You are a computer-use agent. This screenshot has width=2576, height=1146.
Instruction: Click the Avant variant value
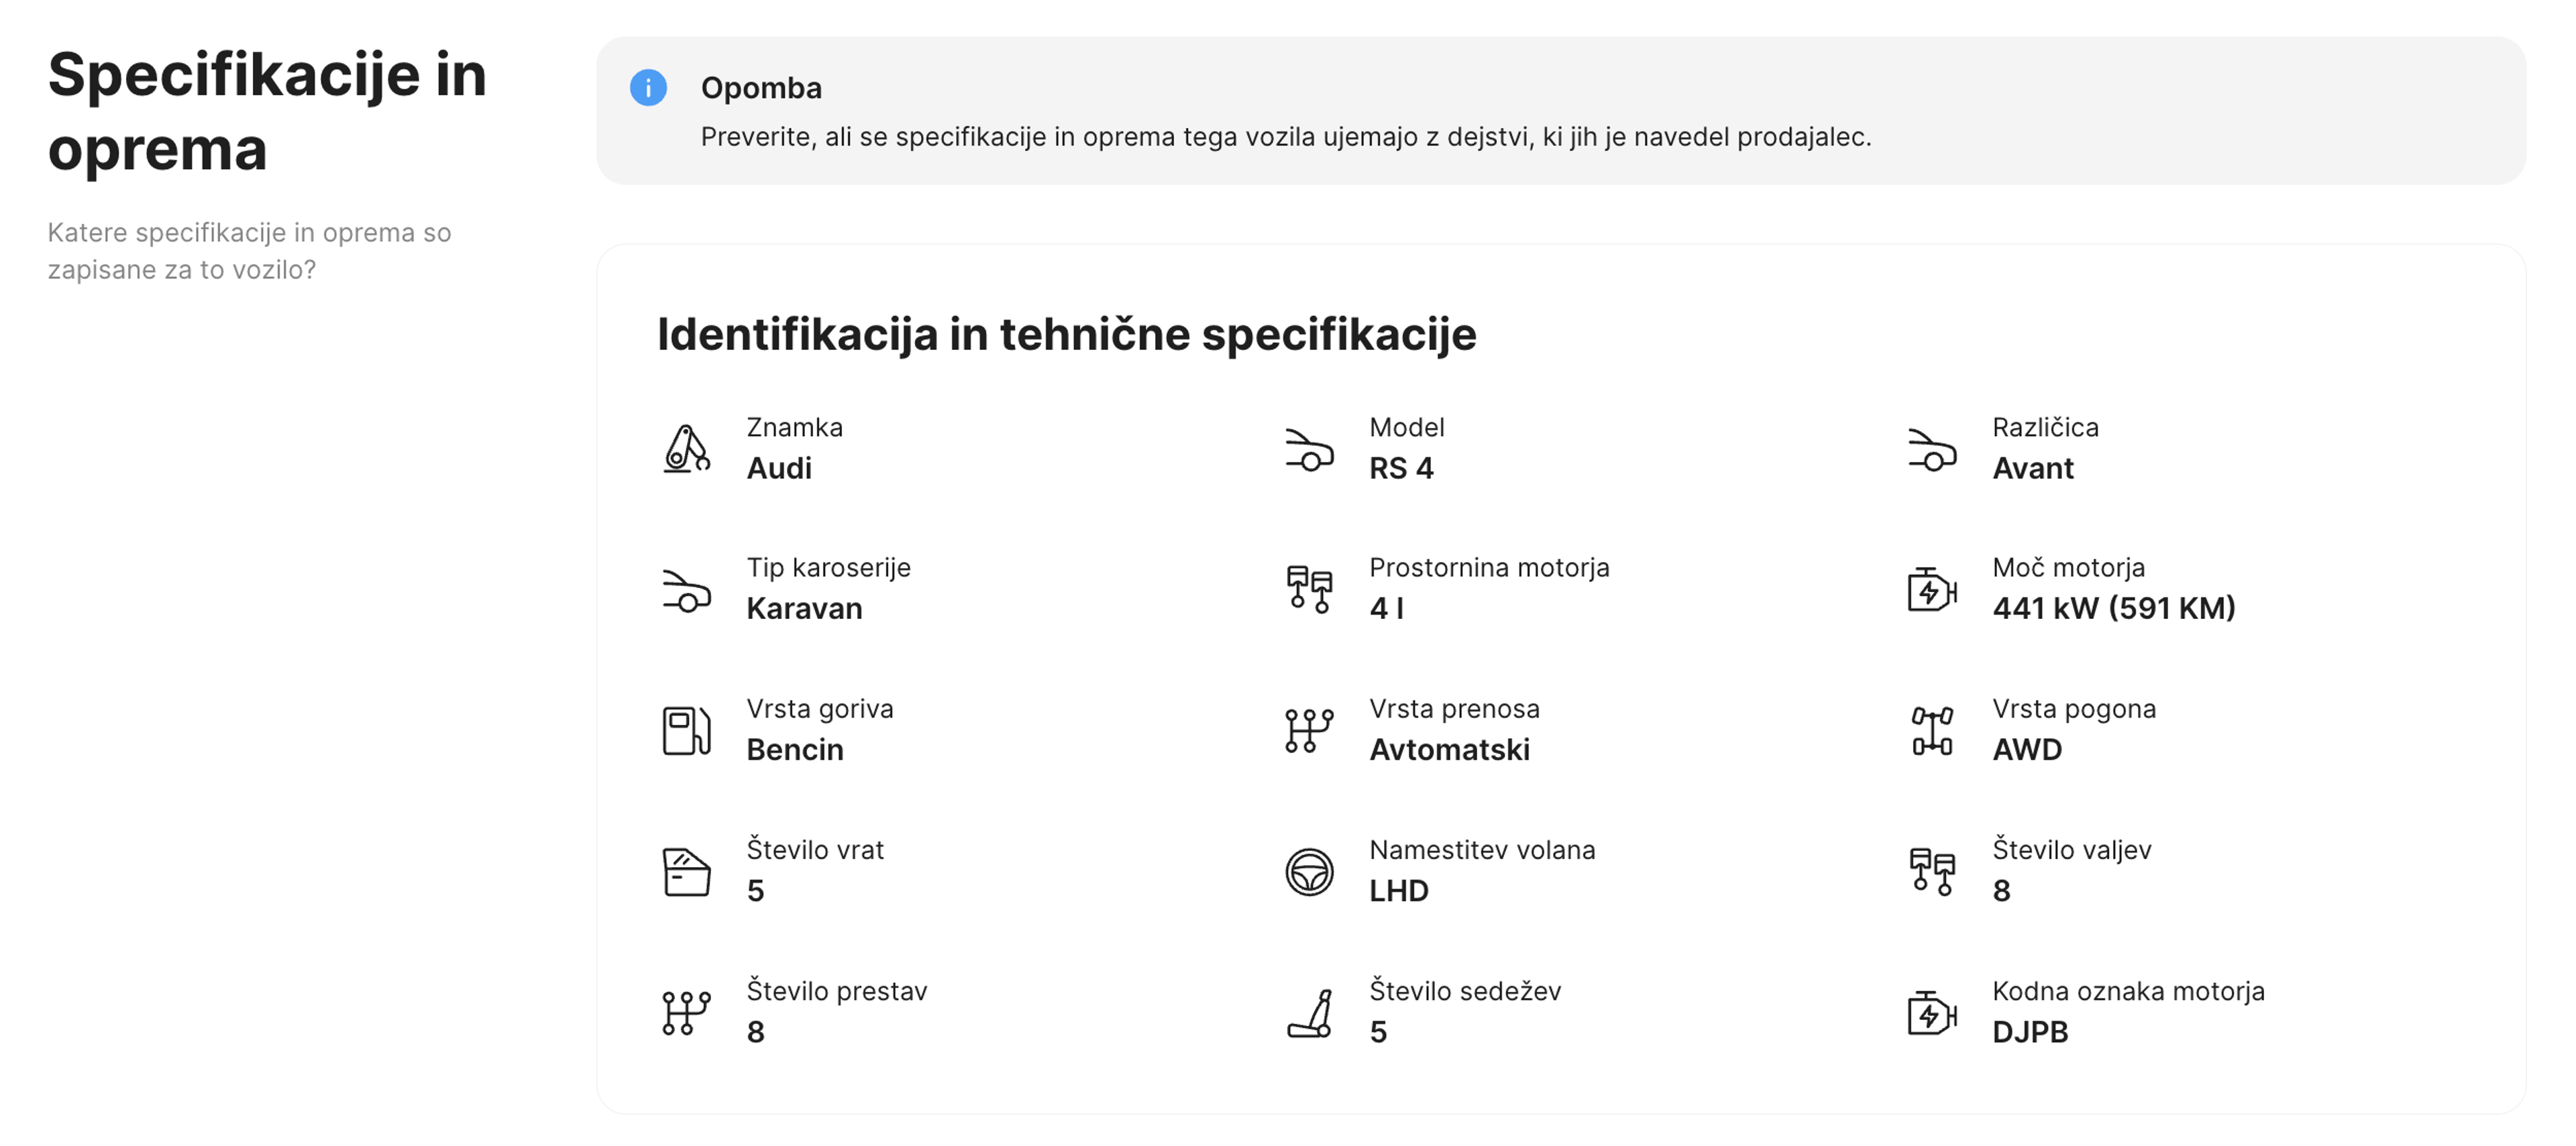(2032, 467)
